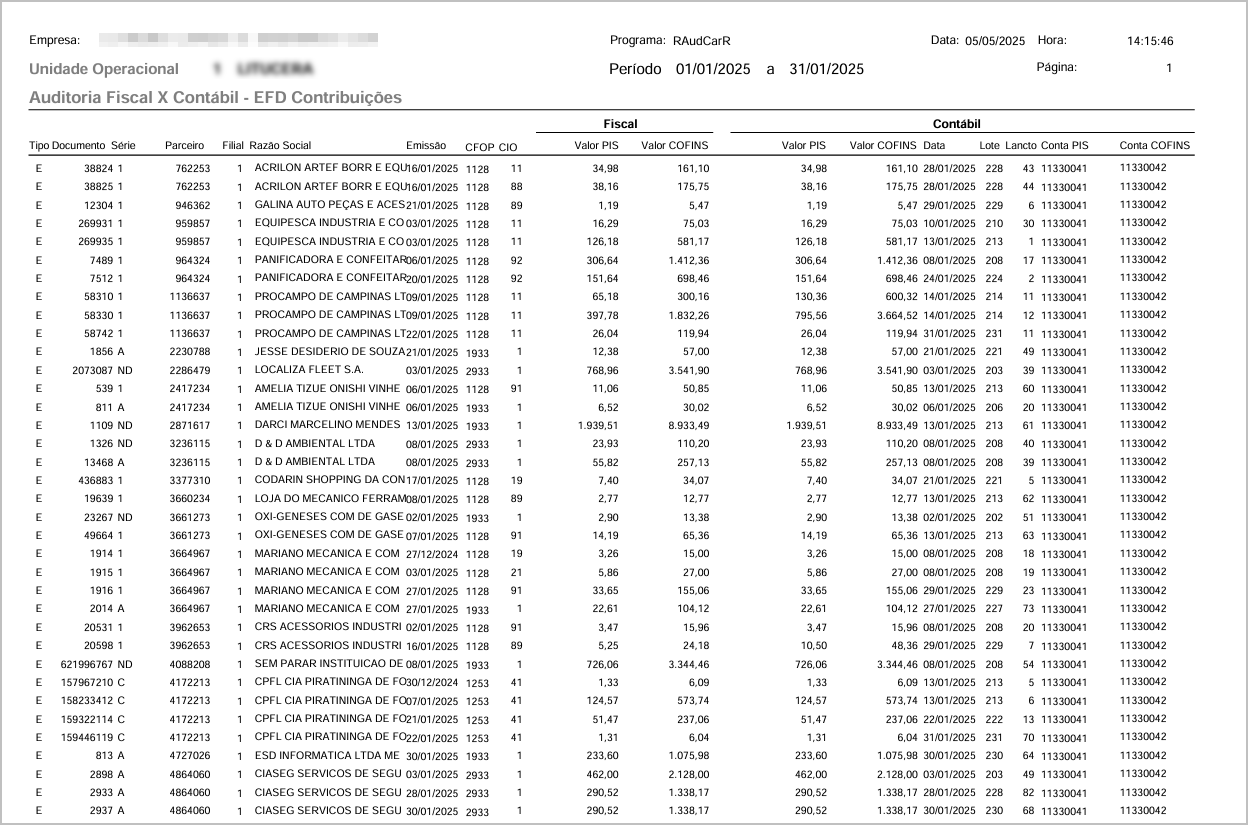Viewport: 1248px width, 825px height.
Task: Click document number "2937"
Action: pos(103,811)
